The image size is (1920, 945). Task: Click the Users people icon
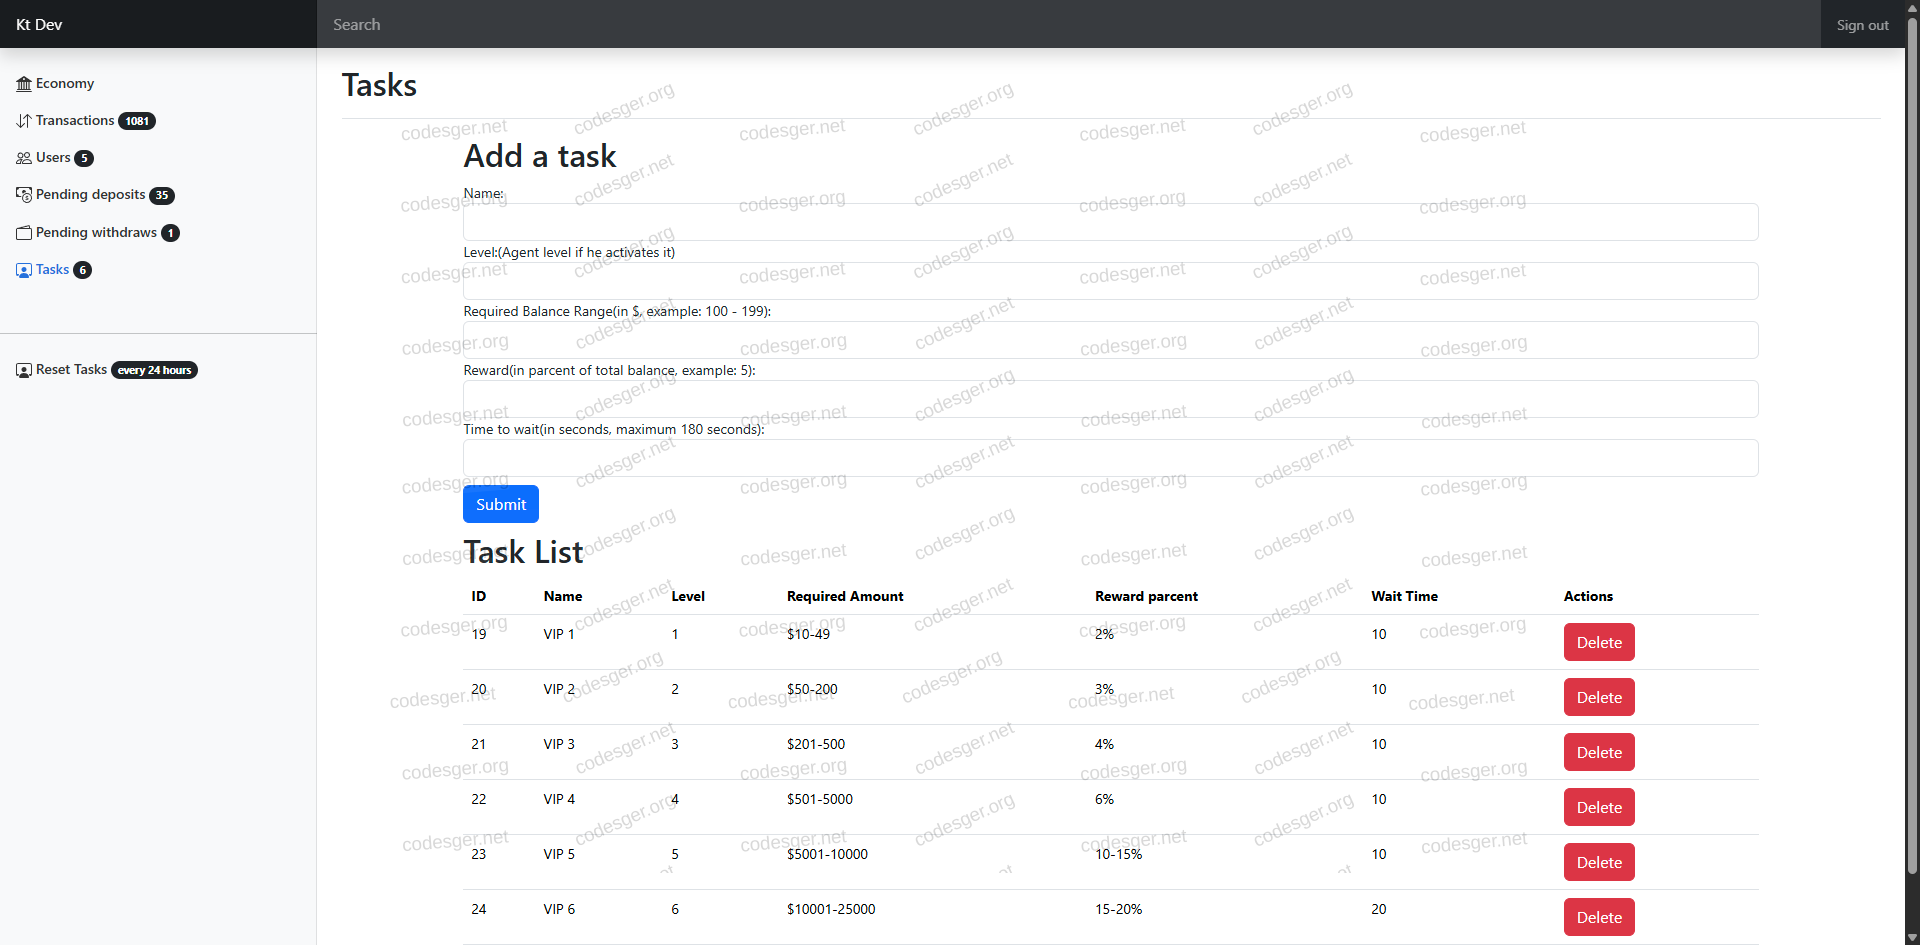pyautogui.click(x=24, y=158)
